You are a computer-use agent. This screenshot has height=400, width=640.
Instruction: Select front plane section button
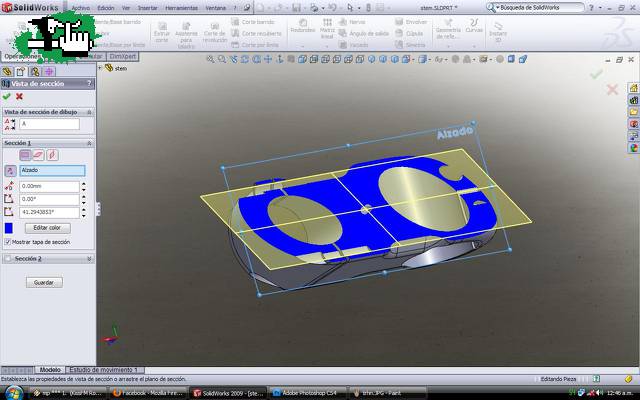(x=25, y=155)
